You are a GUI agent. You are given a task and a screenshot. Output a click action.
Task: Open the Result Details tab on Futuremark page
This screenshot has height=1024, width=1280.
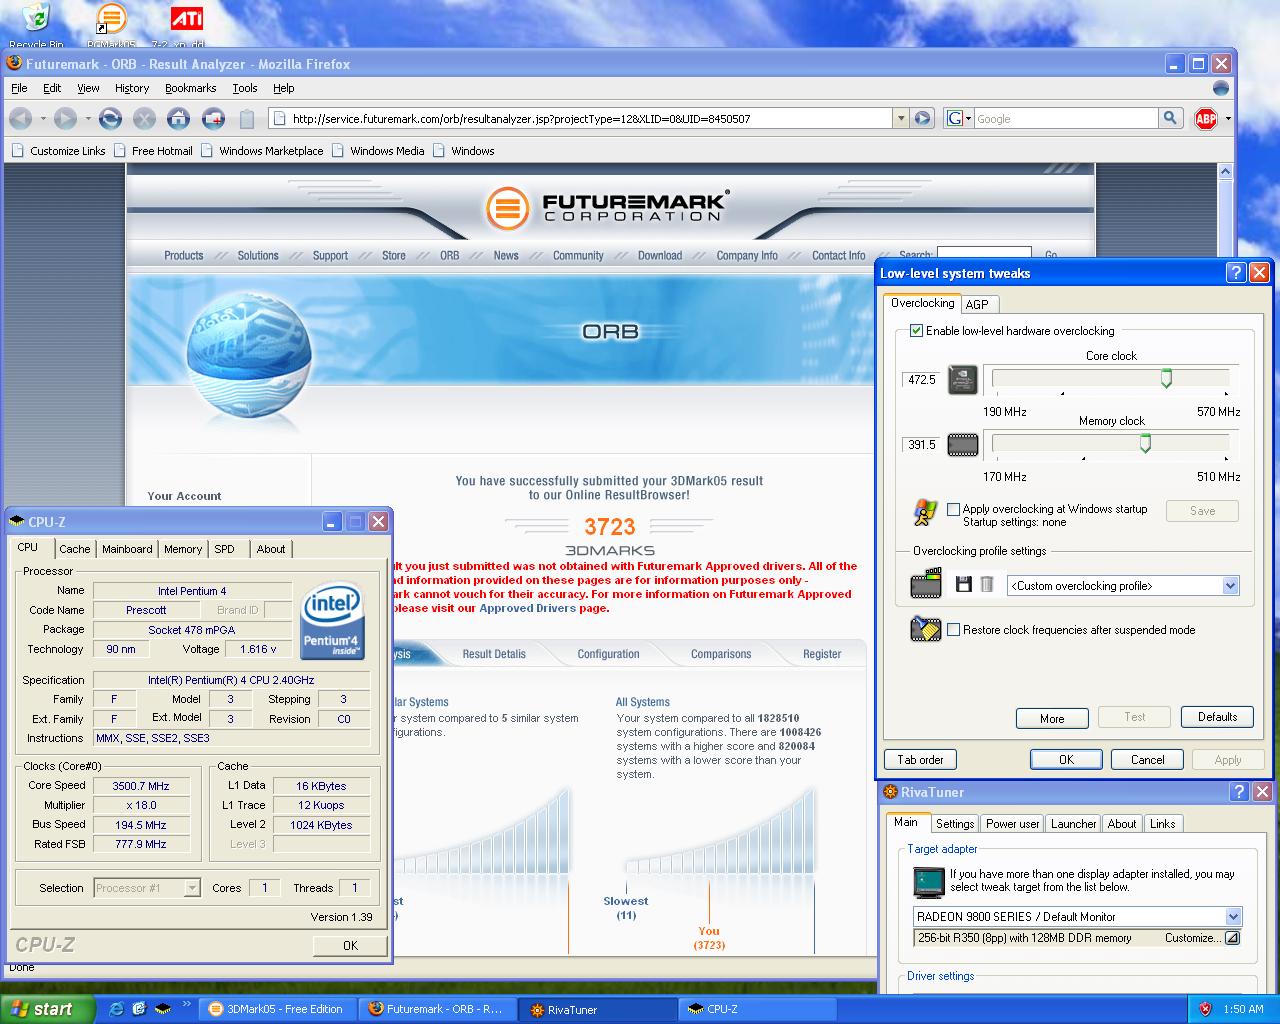[x=494, y=654]
